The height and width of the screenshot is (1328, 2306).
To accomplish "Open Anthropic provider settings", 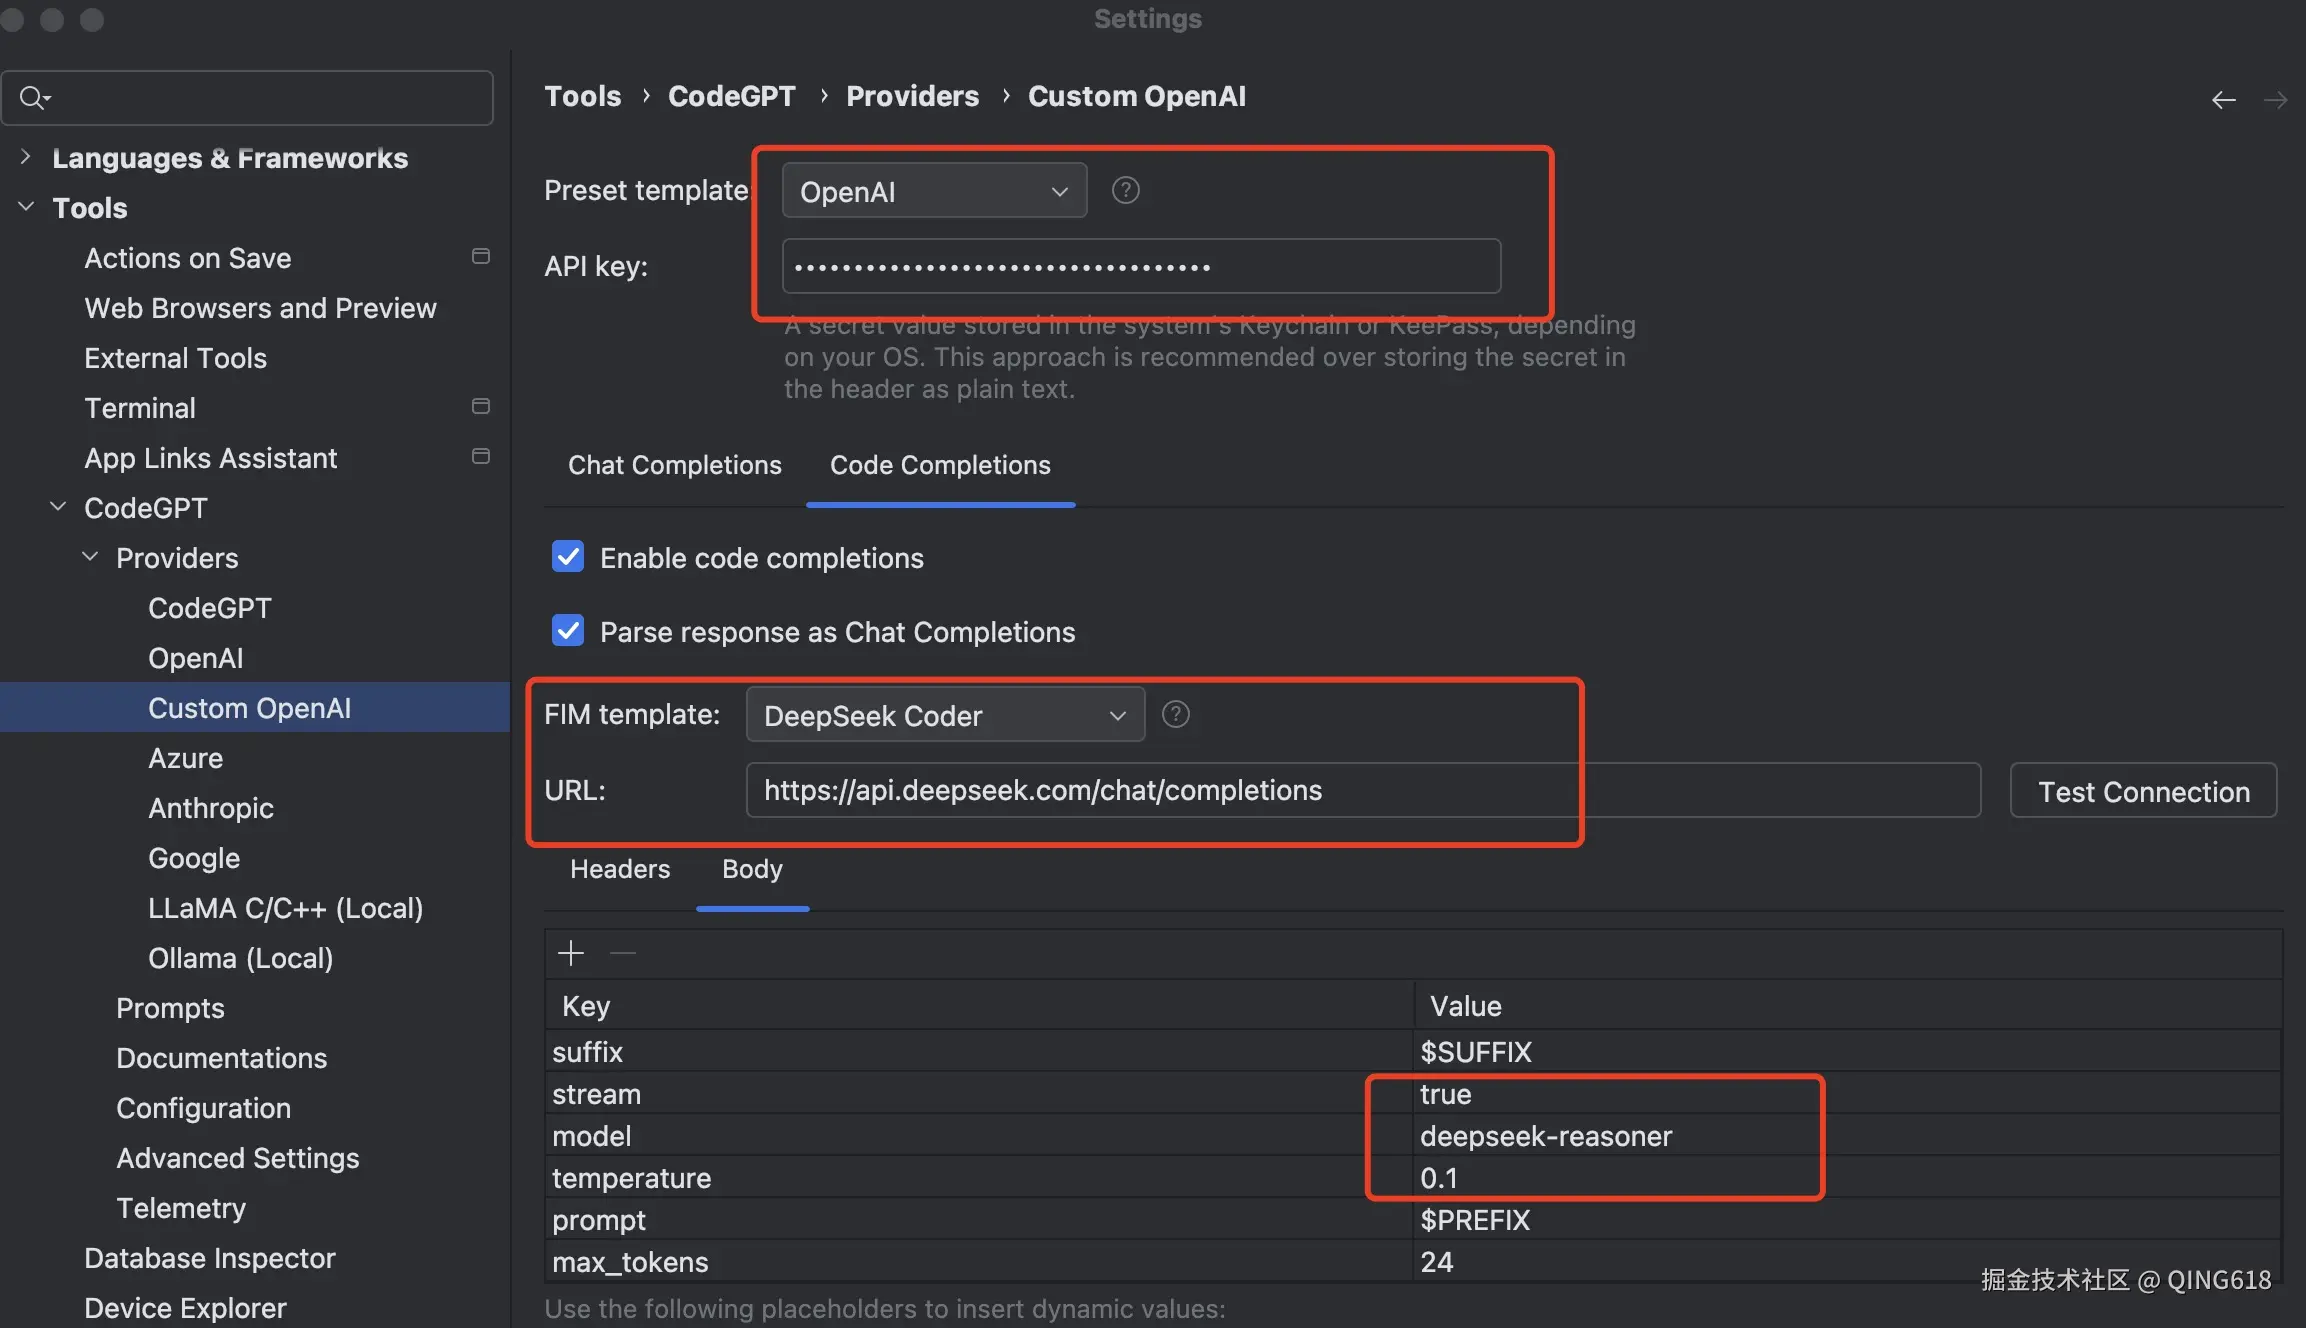I will 210,808.
